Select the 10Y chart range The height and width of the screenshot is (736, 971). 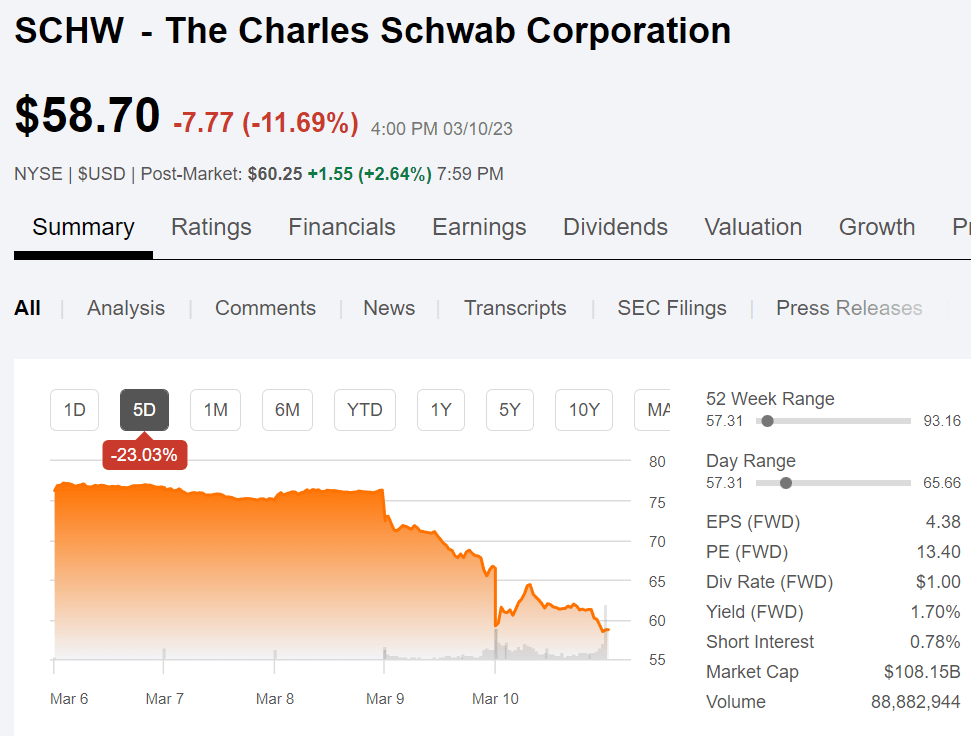click(584, 410)
